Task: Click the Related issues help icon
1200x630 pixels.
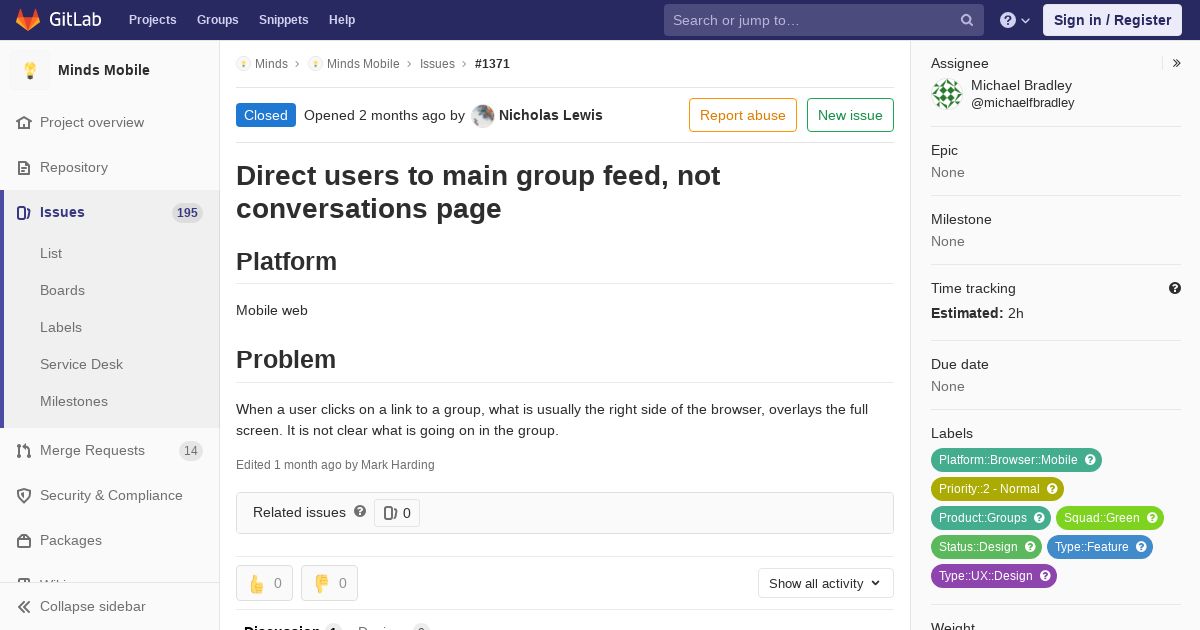Action: click(360, 511)
